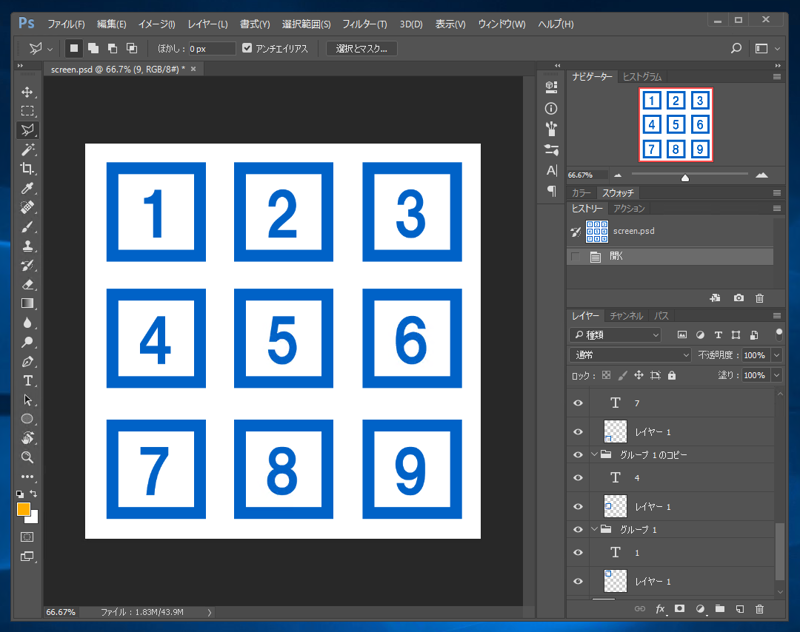Collapse the グループ 1のコピー group
Screen dimensions: 800x632
(x=595, y=455)
